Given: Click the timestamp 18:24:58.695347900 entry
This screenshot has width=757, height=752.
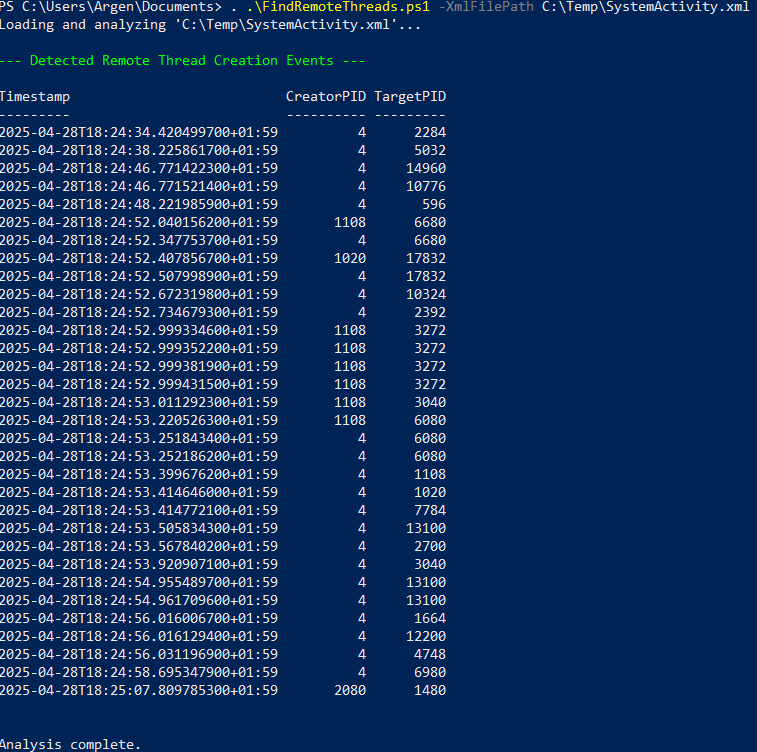Looking at the screenshot, I should pos(139,672).
